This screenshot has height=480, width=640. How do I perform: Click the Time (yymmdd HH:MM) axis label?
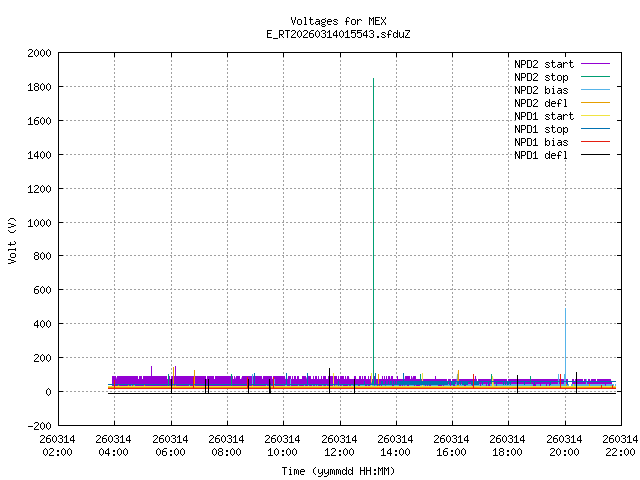337,470
